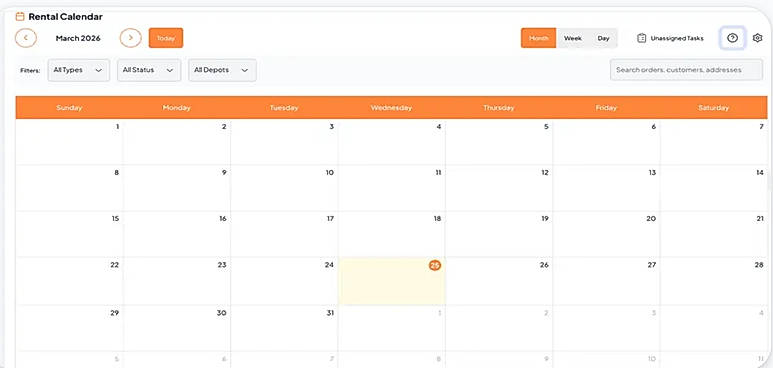Select March 27 cell

coord(606,281)
